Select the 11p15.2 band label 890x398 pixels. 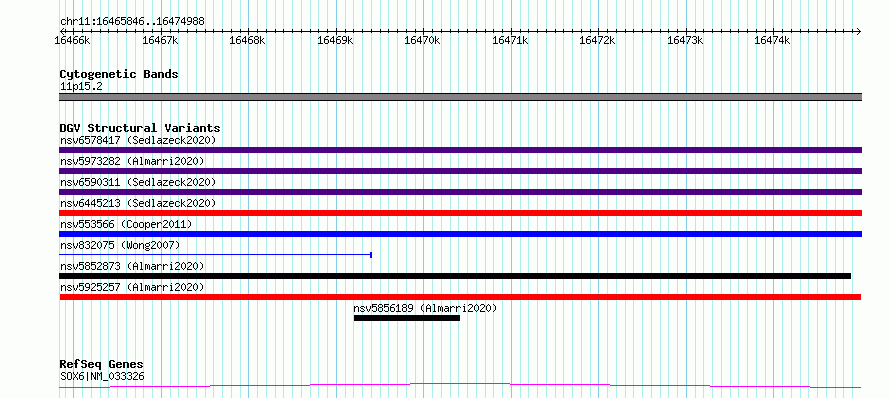pyautogui.click(x=81, y=86)
